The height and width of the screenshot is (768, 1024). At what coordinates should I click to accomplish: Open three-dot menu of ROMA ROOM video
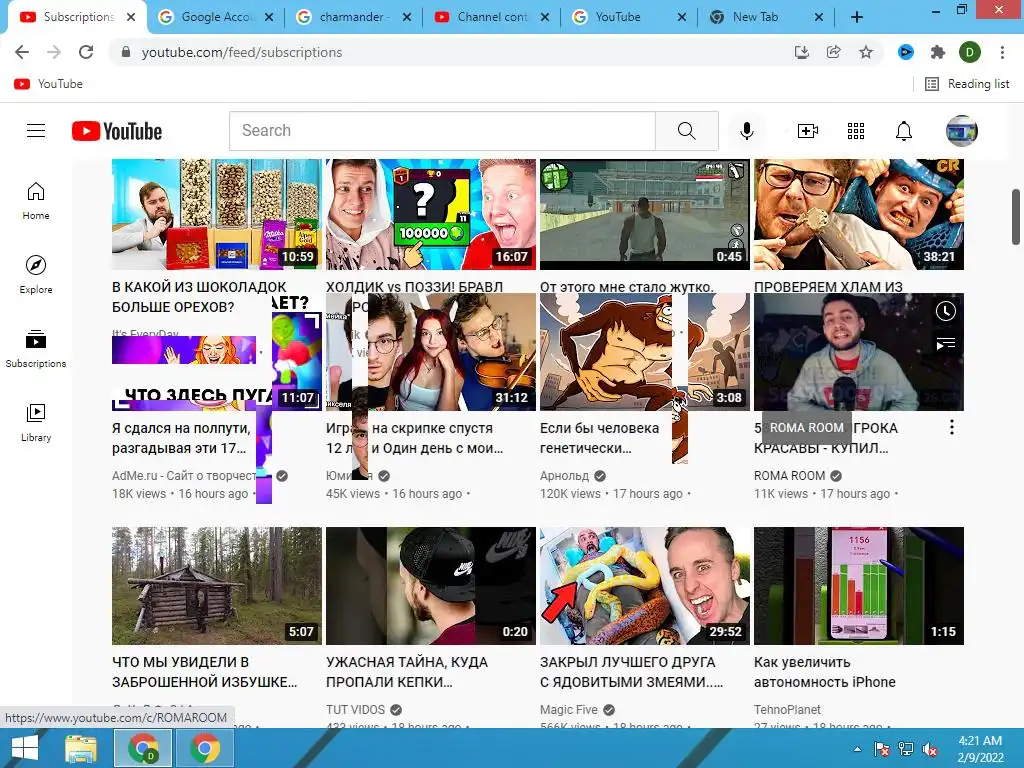pyautogui.click(x=952, y=427)
